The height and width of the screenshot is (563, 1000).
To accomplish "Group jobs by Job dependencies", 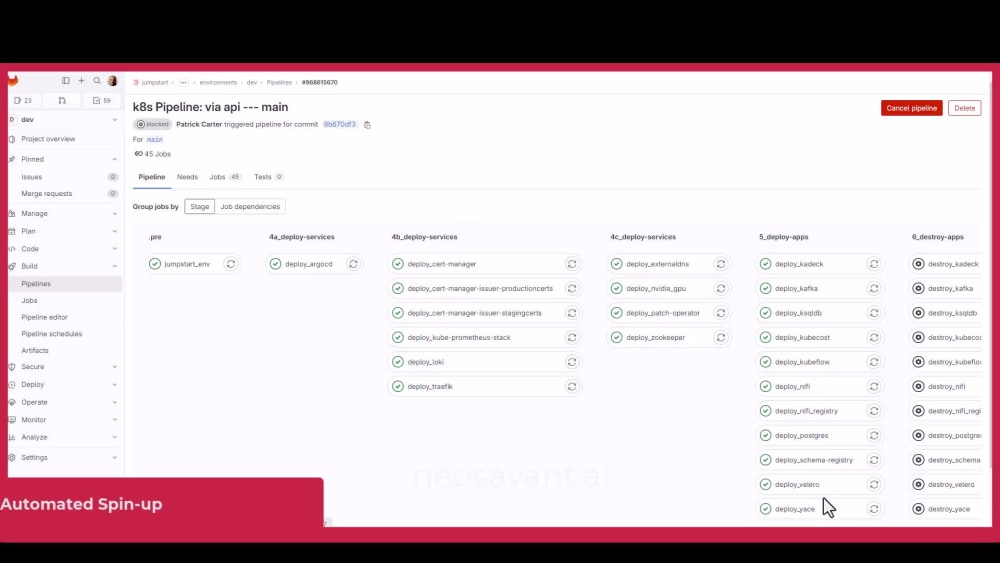I will (x=250, y=207).
